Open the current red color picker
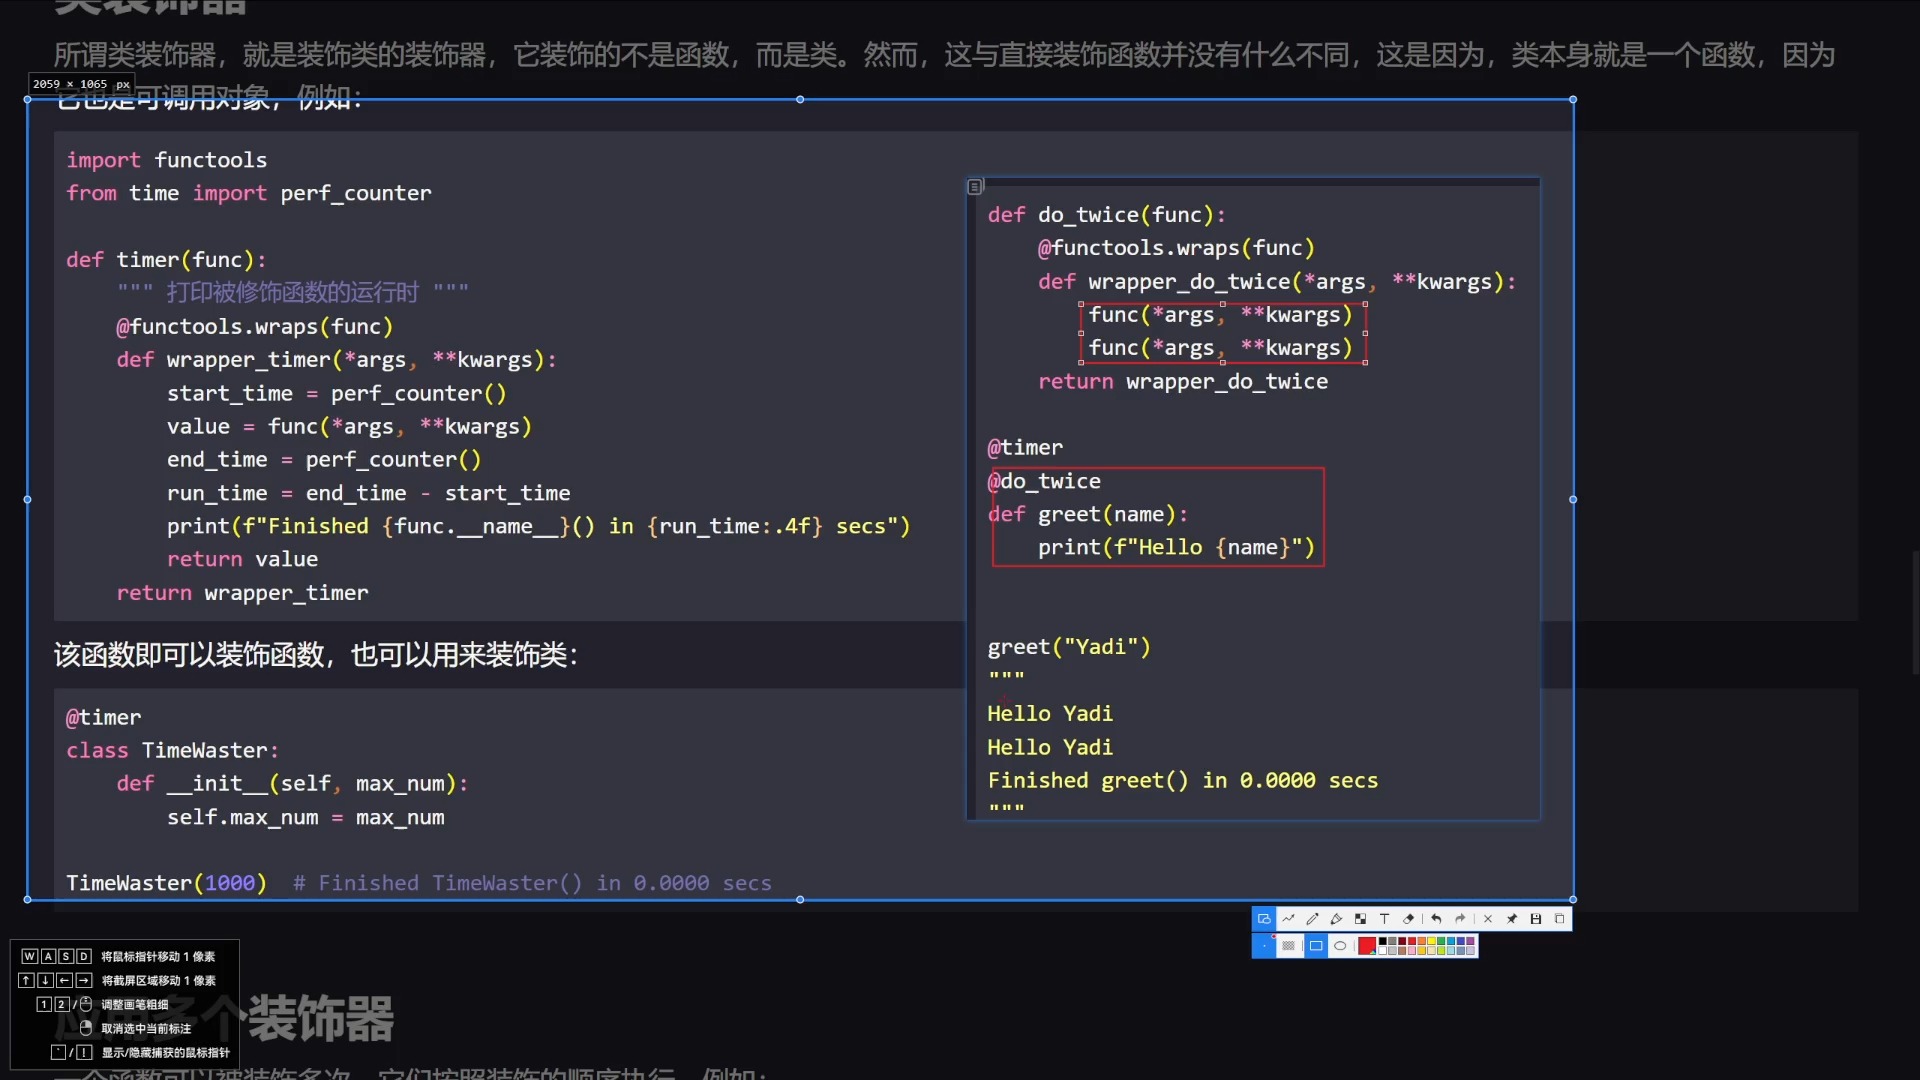Viewport: 1920px width, 1080px height. coord(1367,945)
